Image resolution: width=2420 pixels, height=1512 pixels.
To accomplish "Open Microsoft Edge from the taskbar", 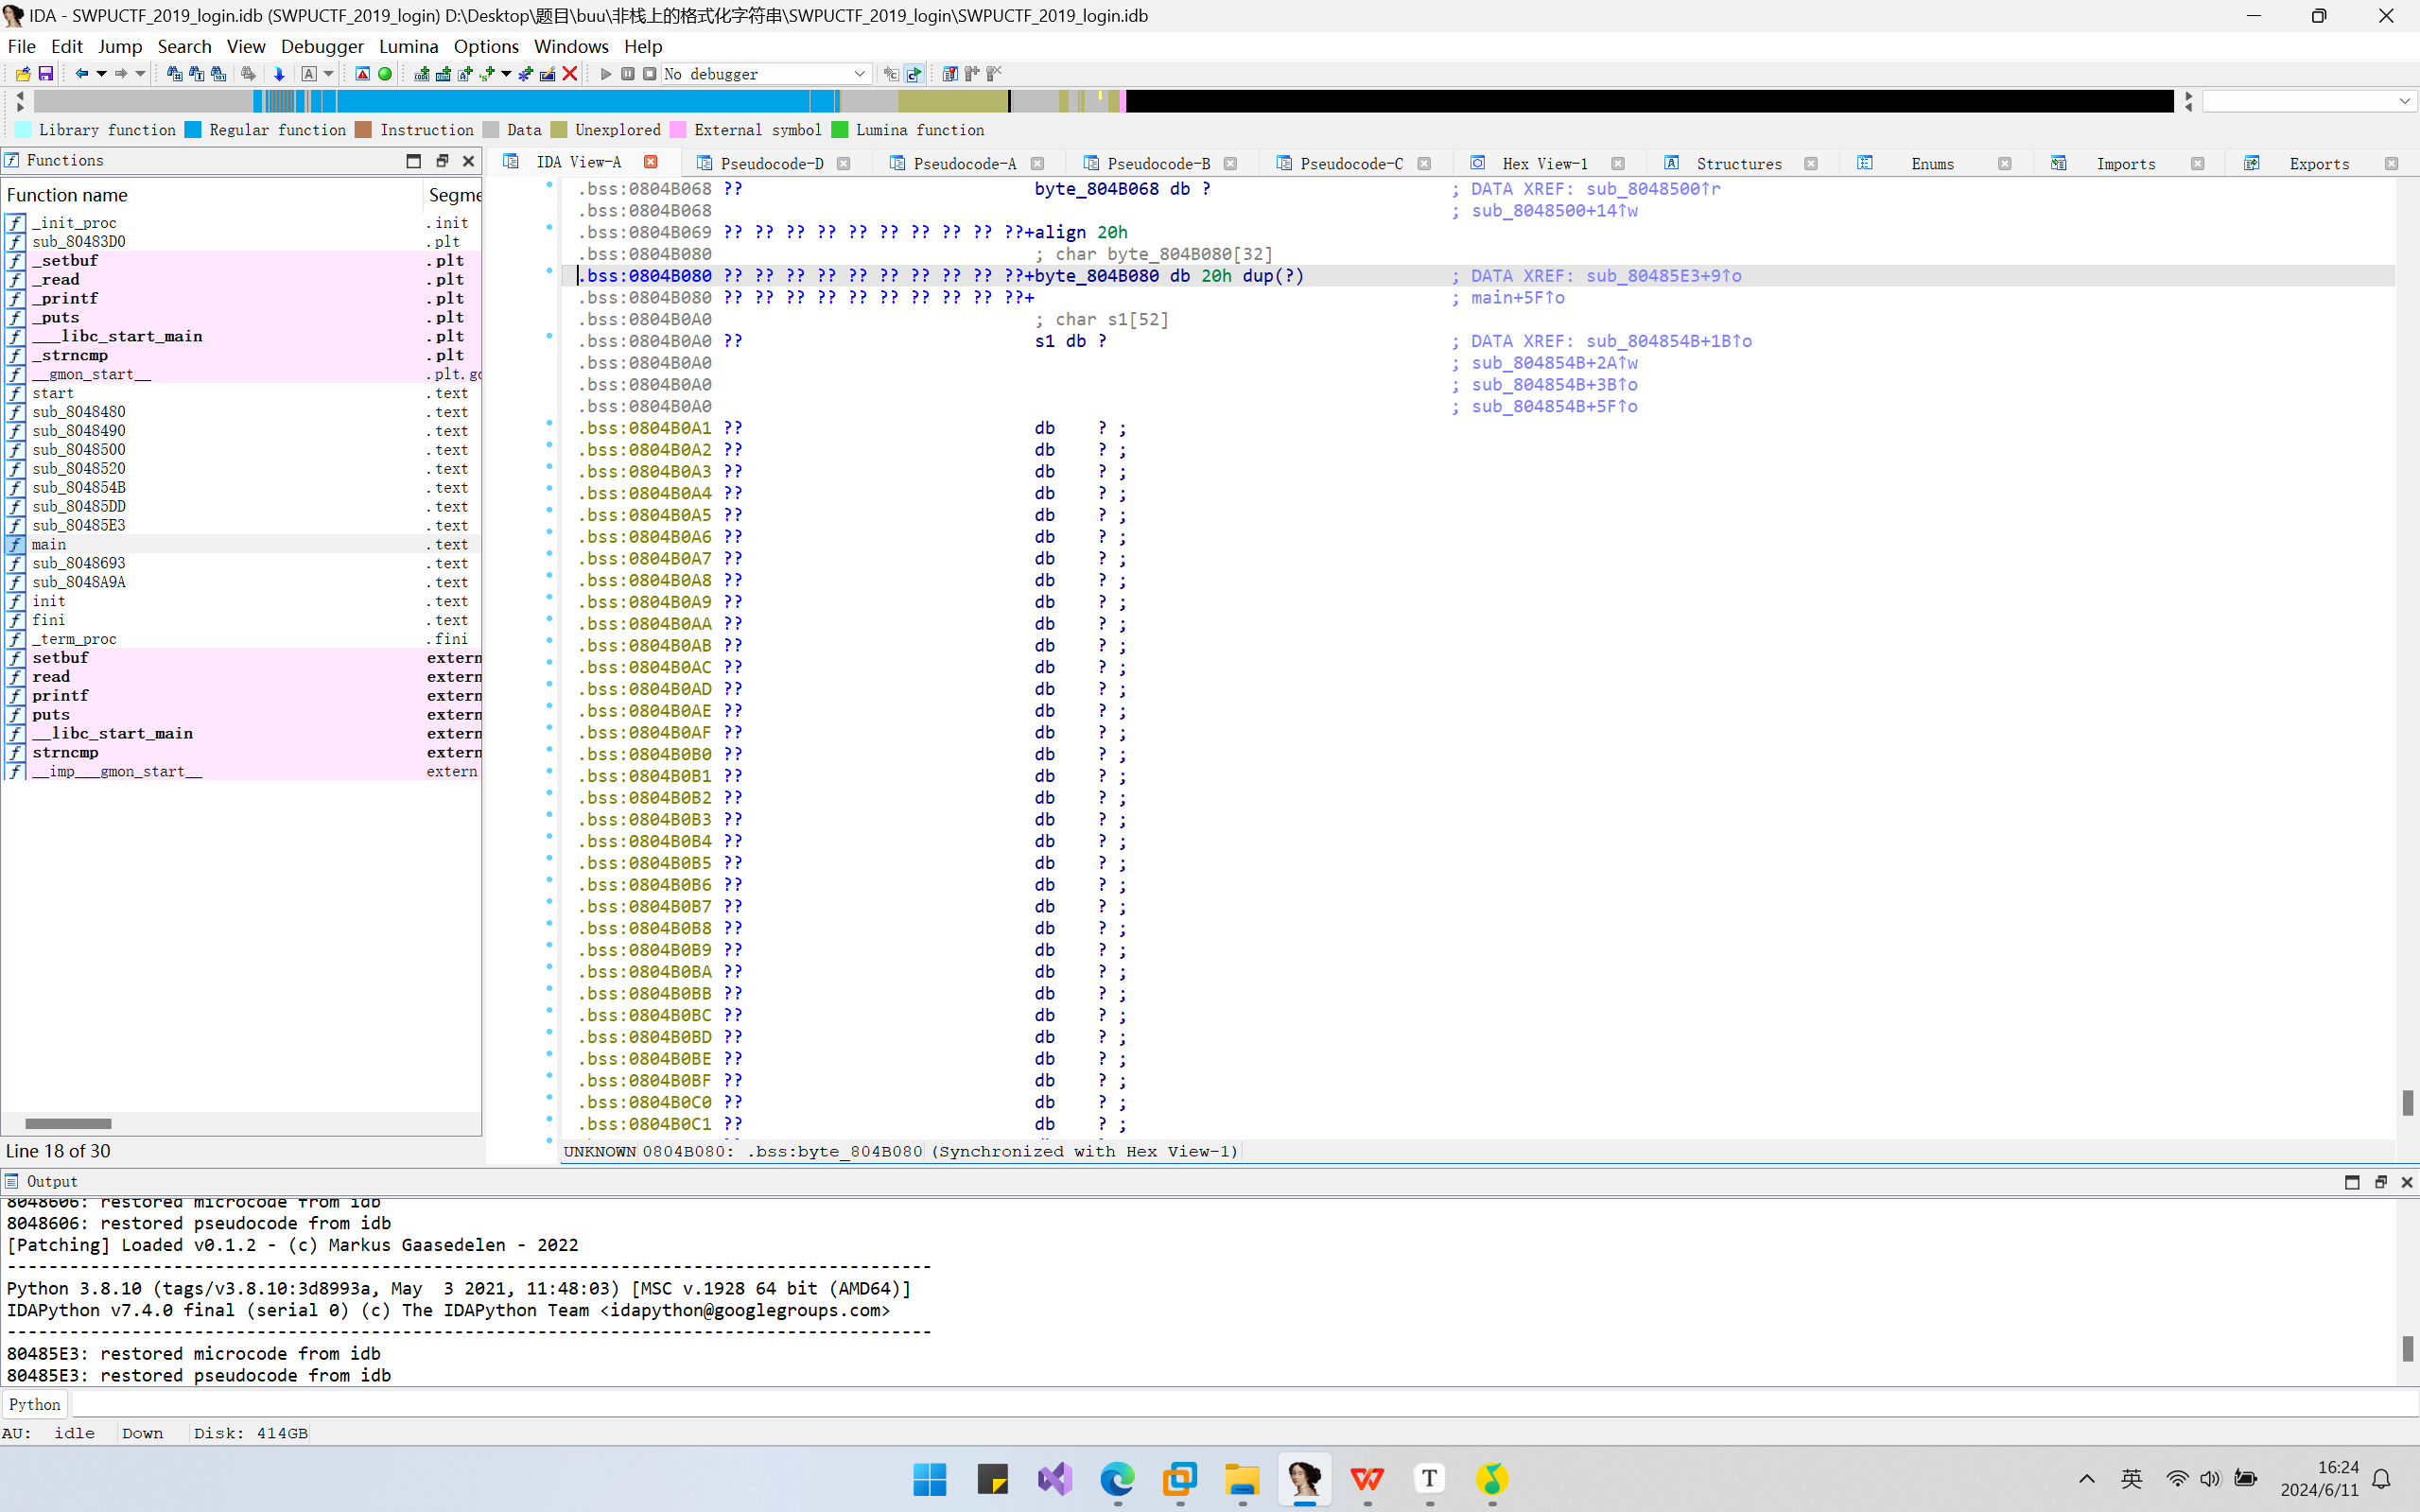I will [1117, 1479].
